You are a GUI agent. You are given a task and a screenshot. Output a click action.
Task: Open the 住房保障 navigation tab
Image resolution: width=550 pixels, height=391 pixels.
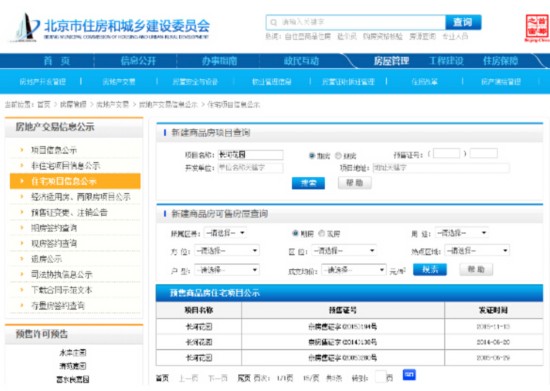(501, 61)
